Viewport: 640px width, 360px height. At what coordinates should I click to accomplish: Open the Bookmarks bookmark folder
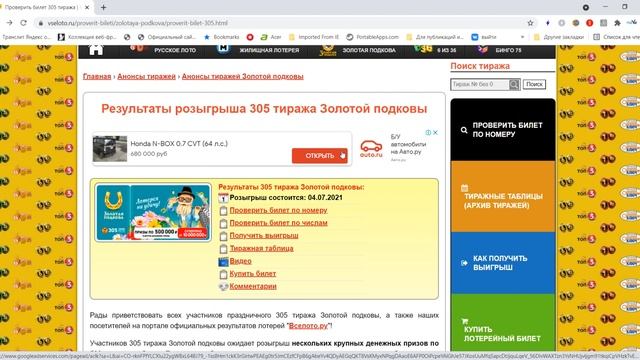pos(222,37)
